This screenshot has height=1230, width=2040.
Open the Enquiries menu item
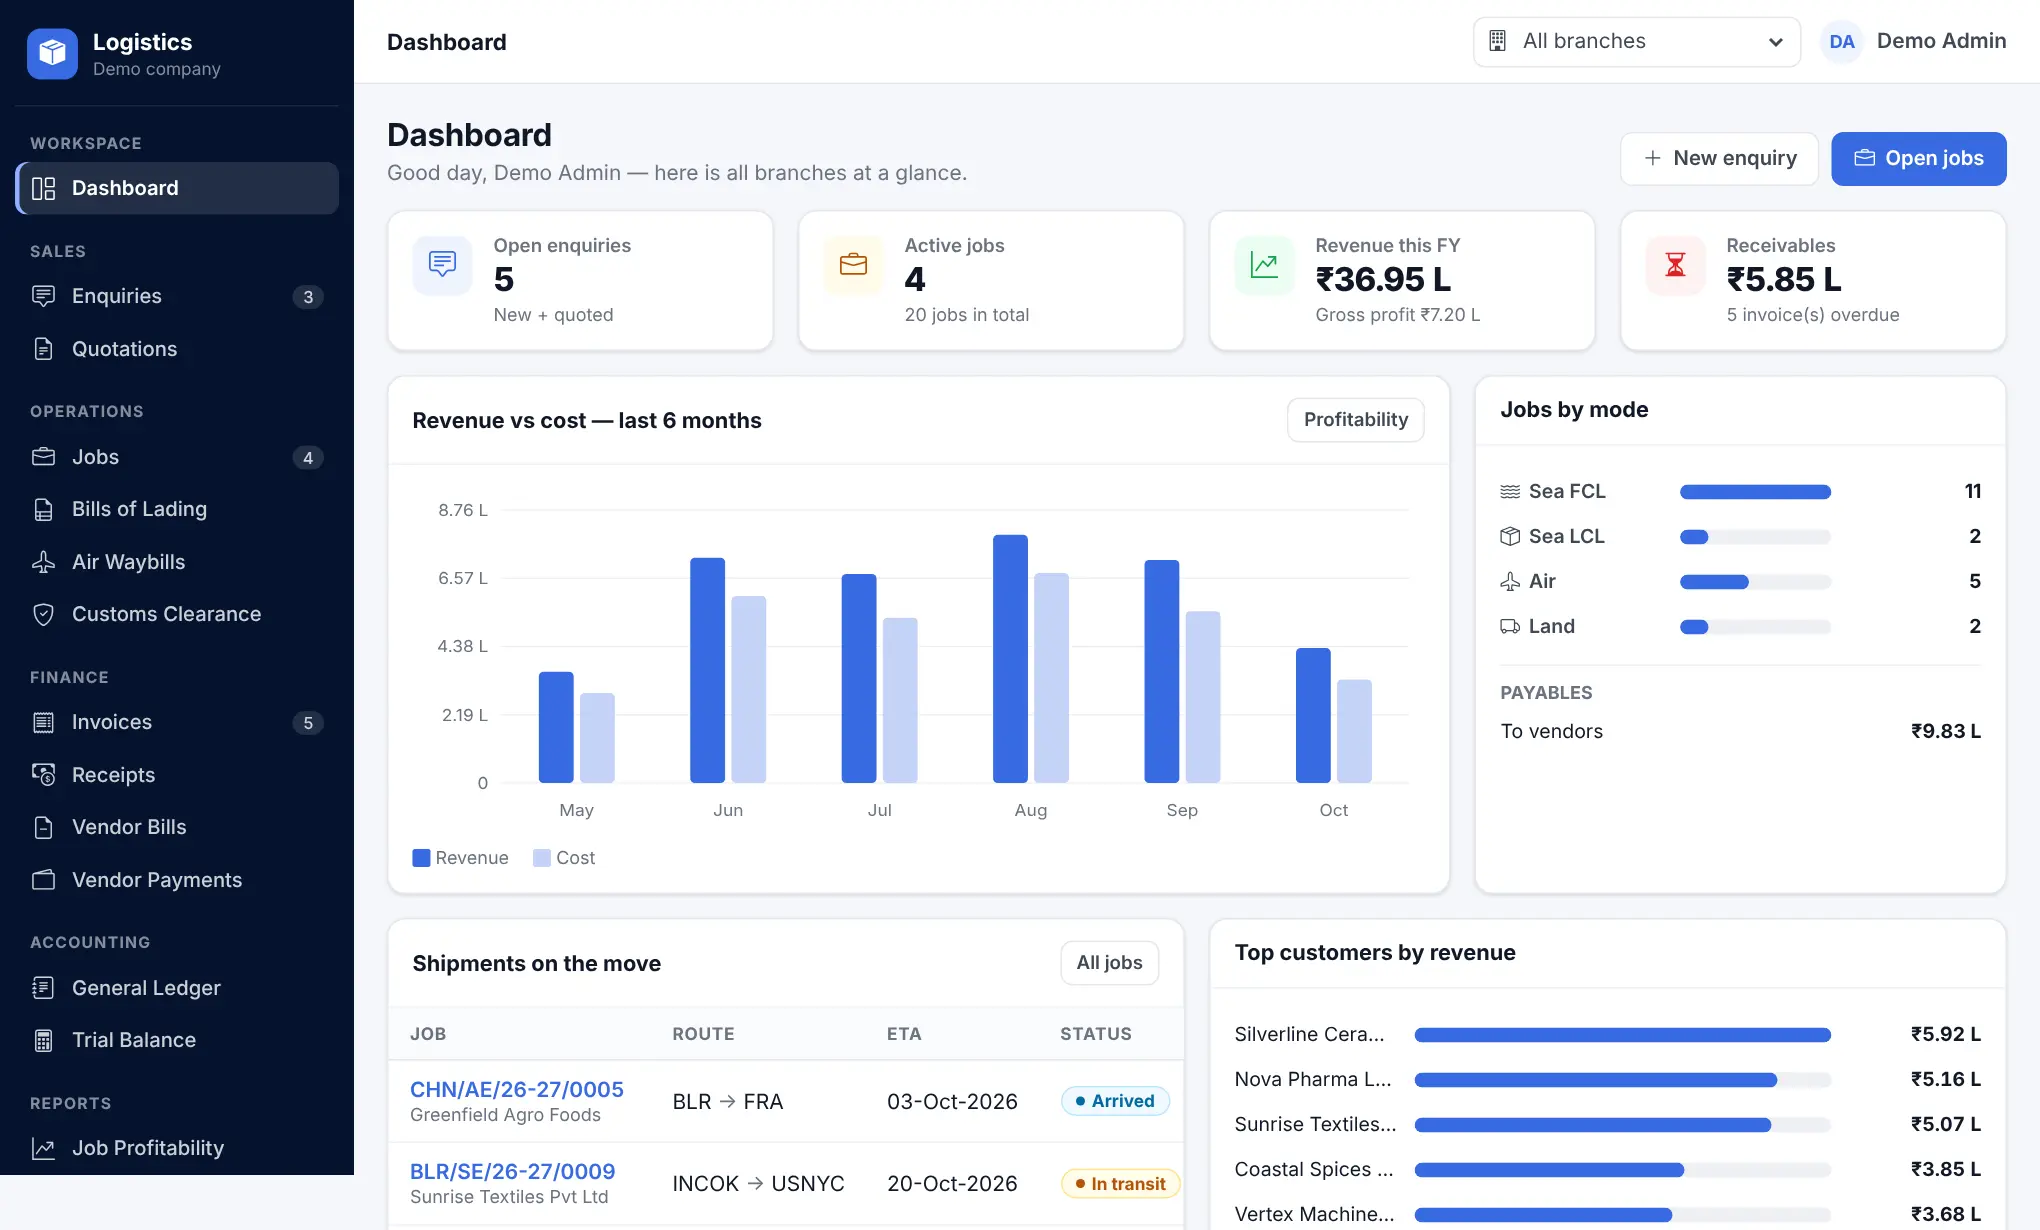click(x=177, y=296)
